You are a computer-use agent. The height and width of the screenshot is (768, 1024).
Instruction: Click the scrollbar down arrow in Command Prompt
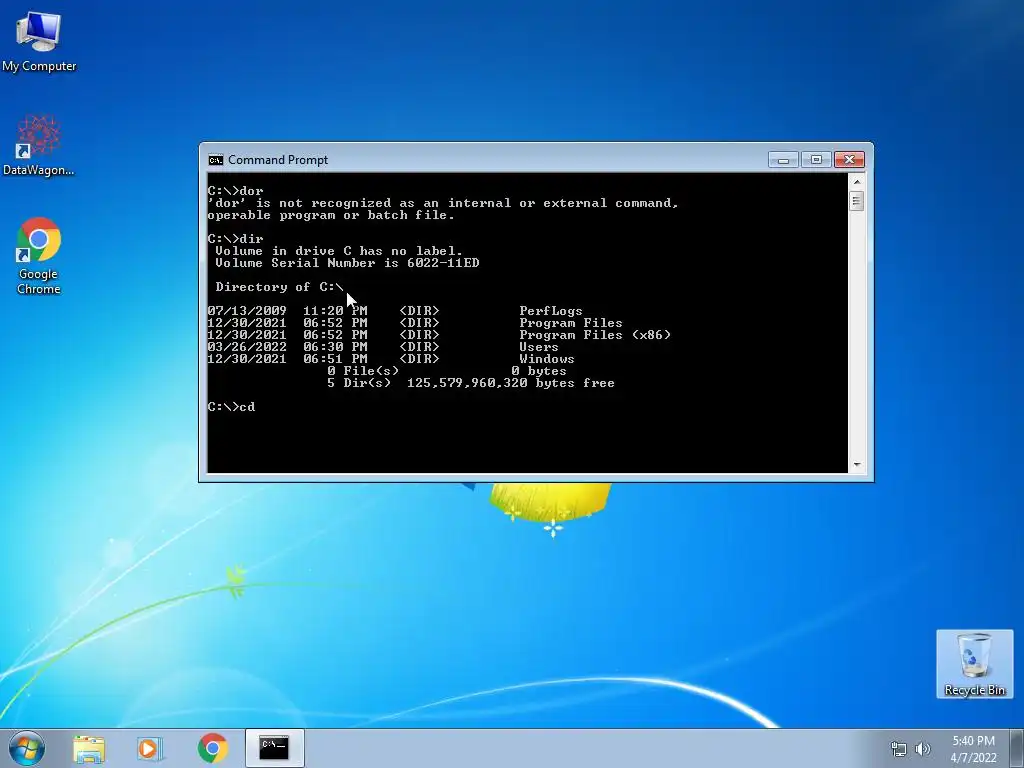[857, 465]
